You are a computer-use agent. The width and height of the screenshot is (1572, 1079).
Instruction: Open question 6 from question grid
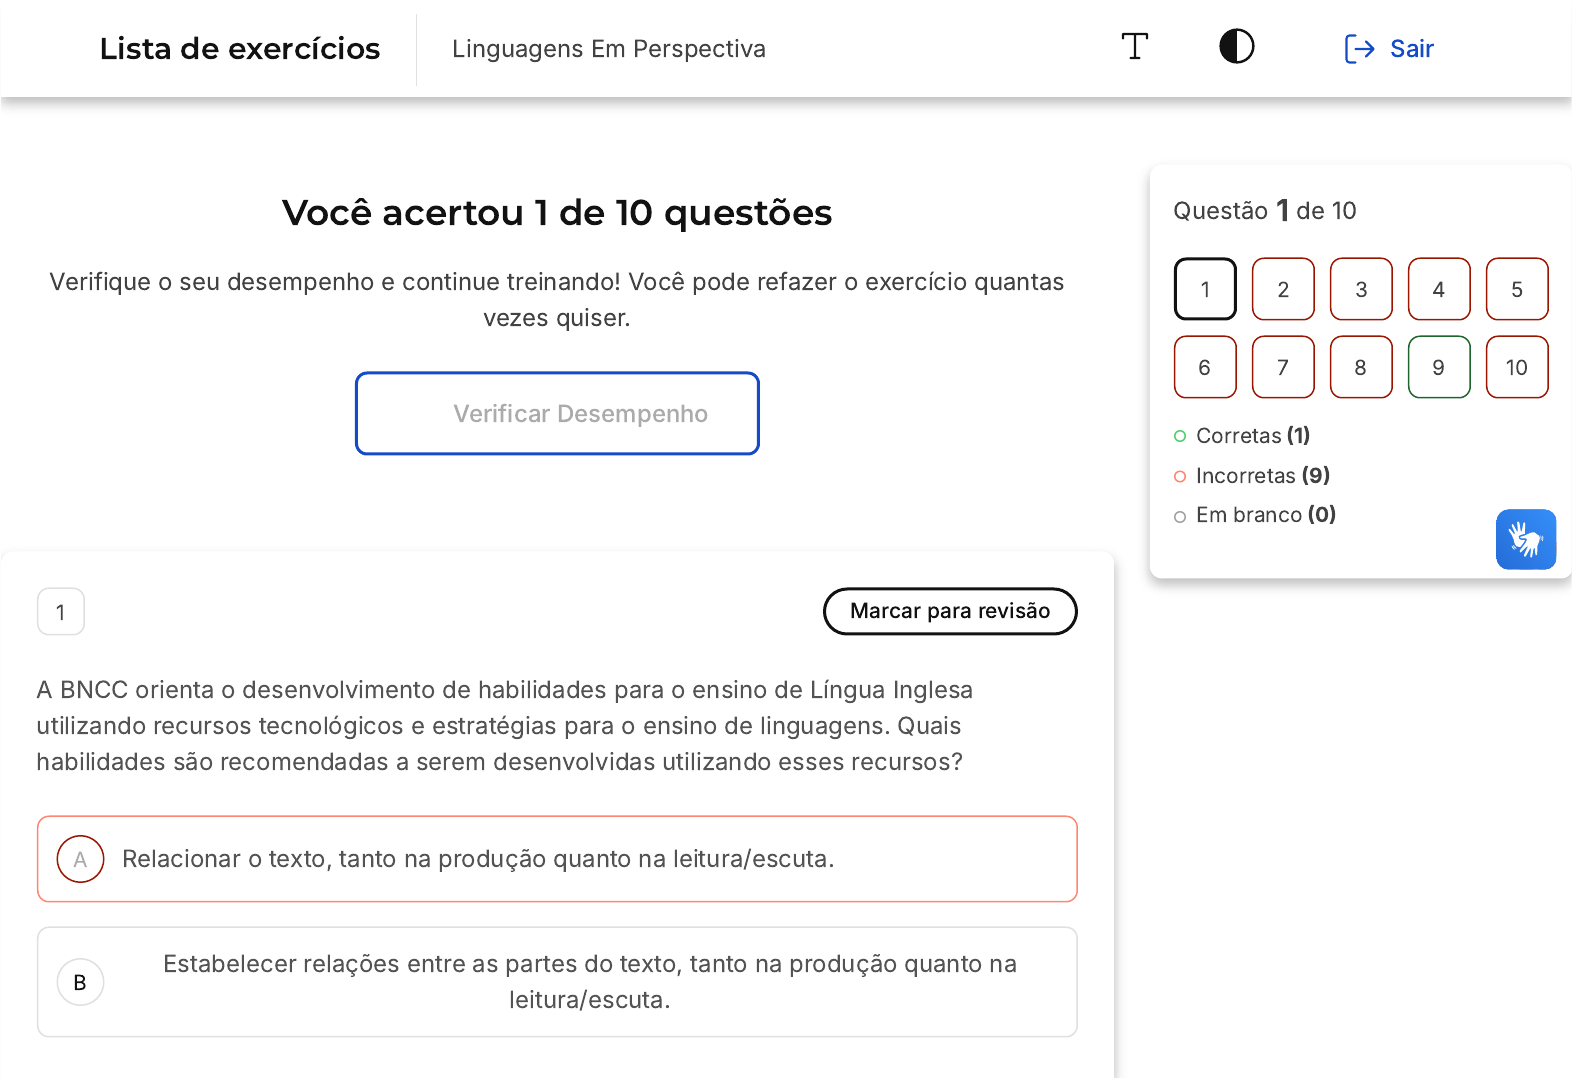(x=1205, y=367)
